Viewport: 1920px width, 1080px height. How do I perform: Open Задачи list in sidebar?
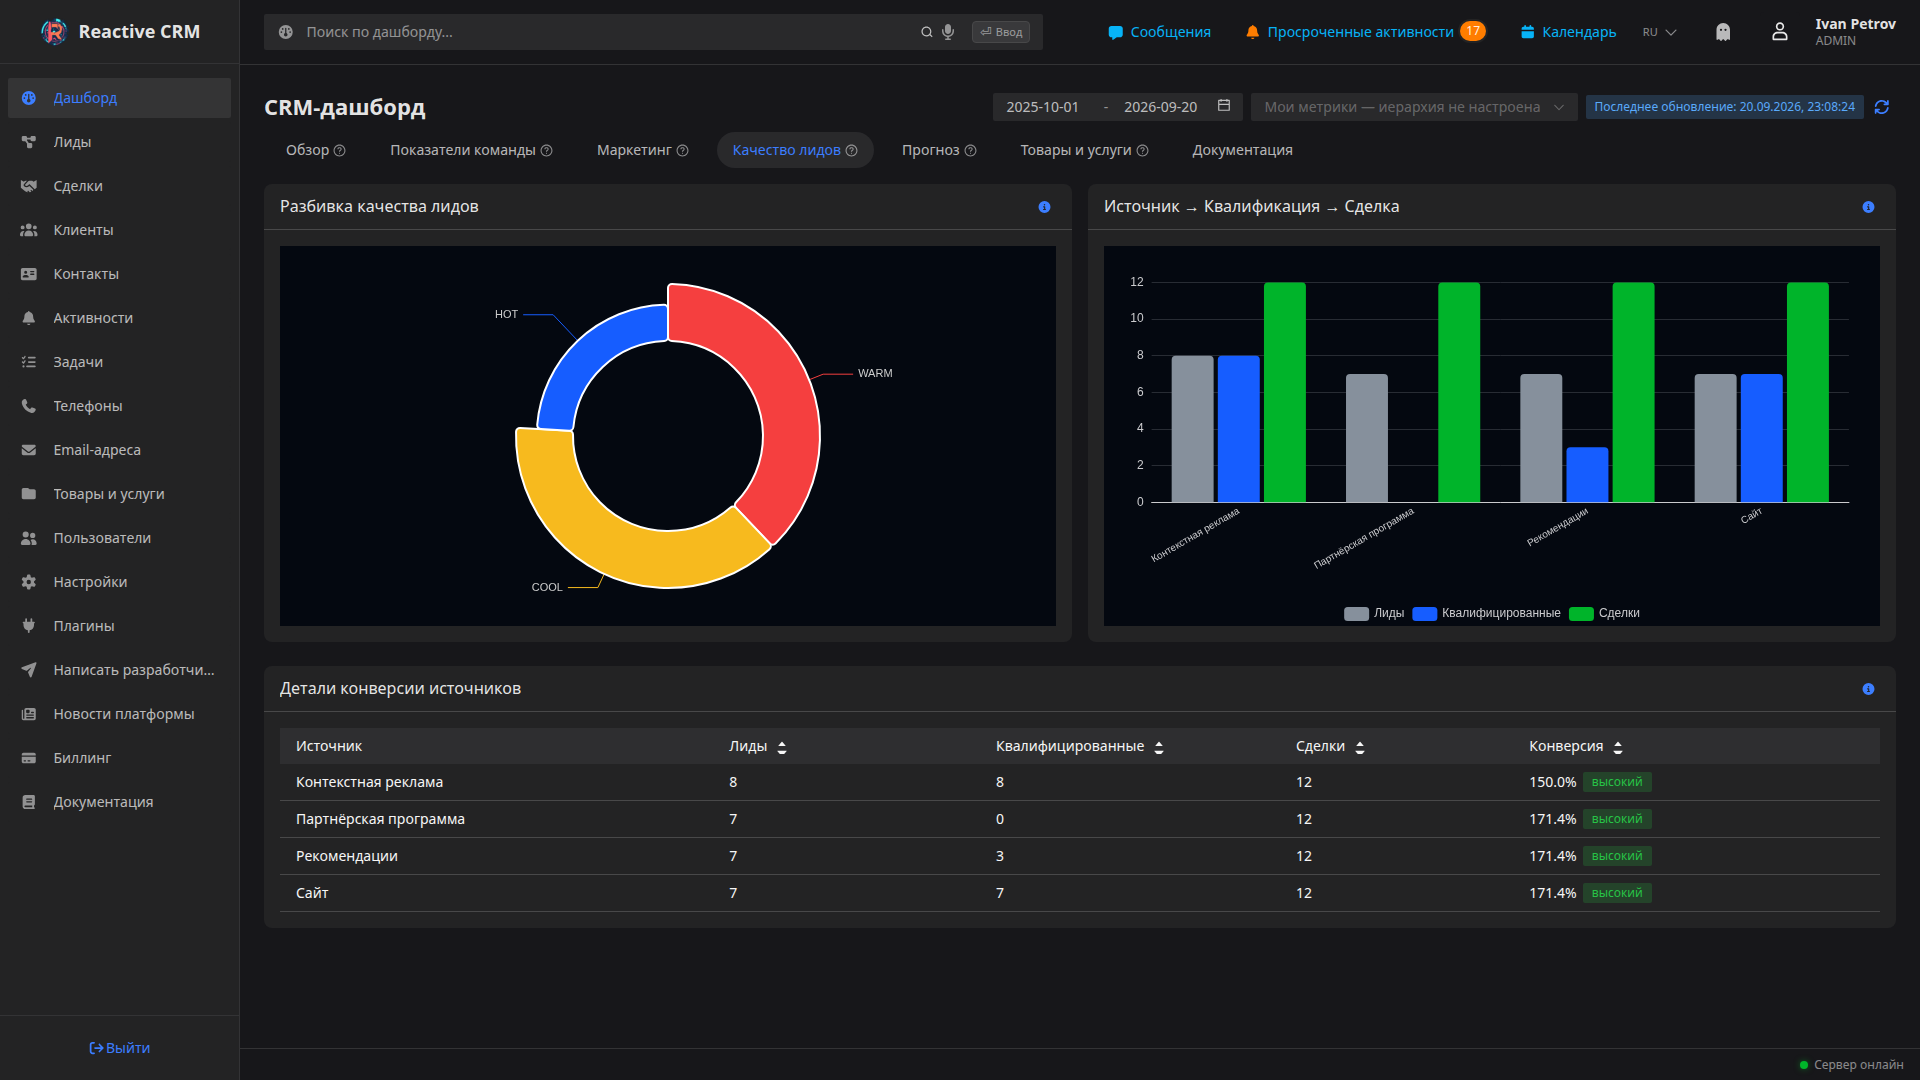coord(119,362)
